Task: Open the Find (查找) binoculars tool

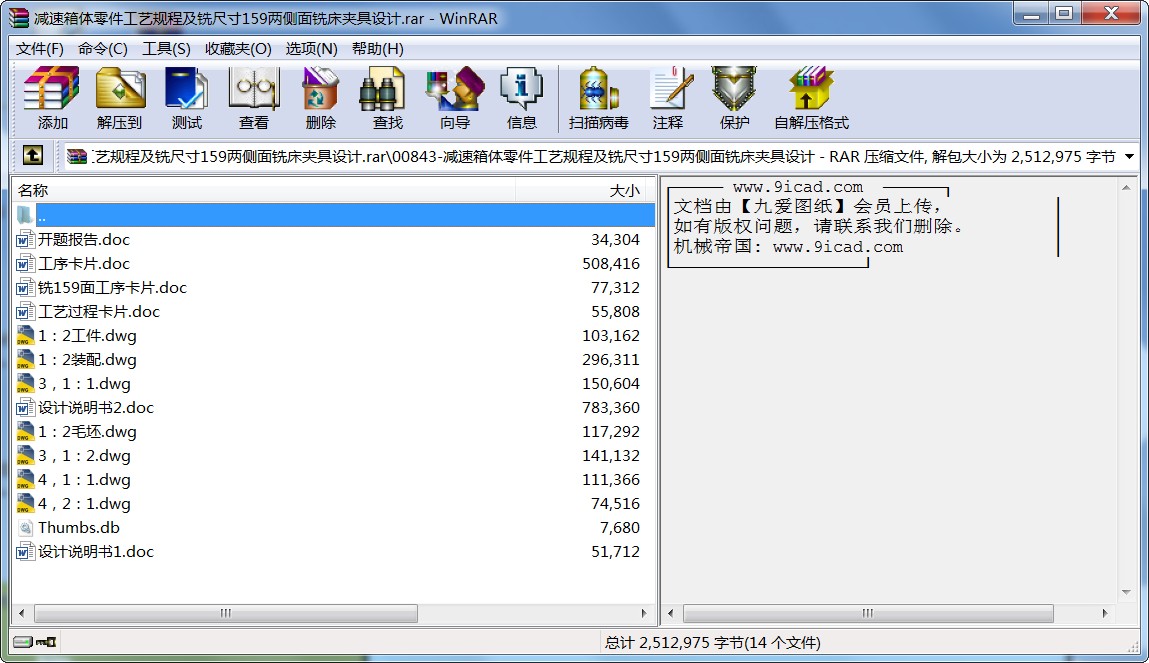Action: pos(388,98)
